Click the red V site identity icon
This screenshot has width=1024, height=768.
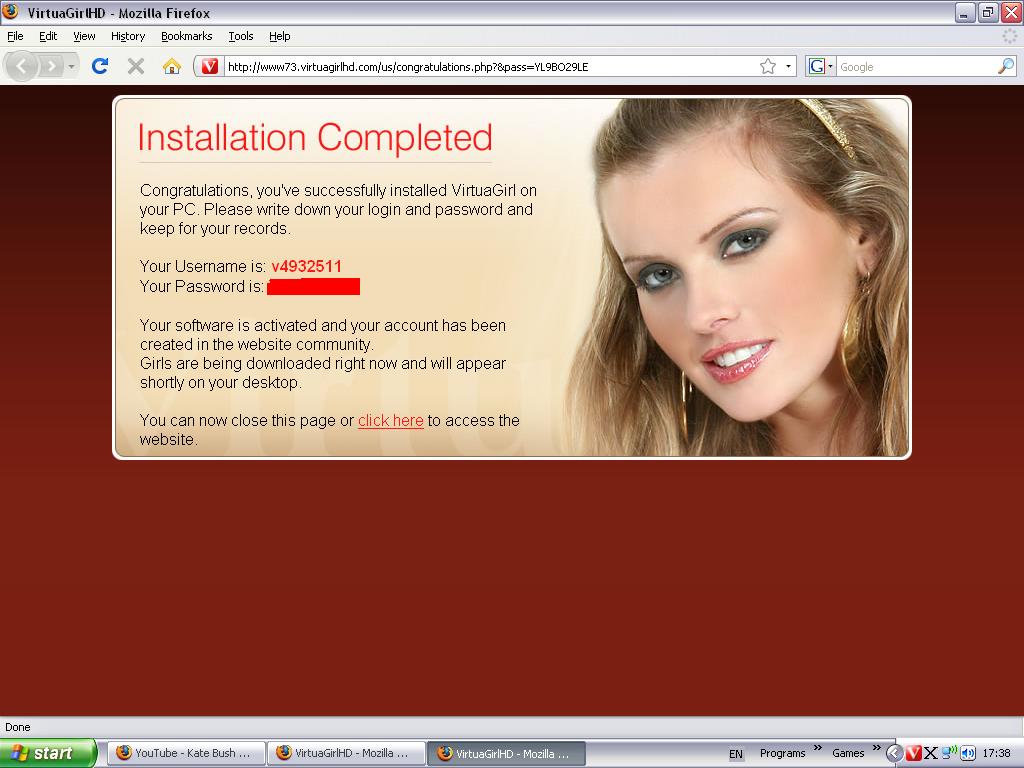coord(210,66)
